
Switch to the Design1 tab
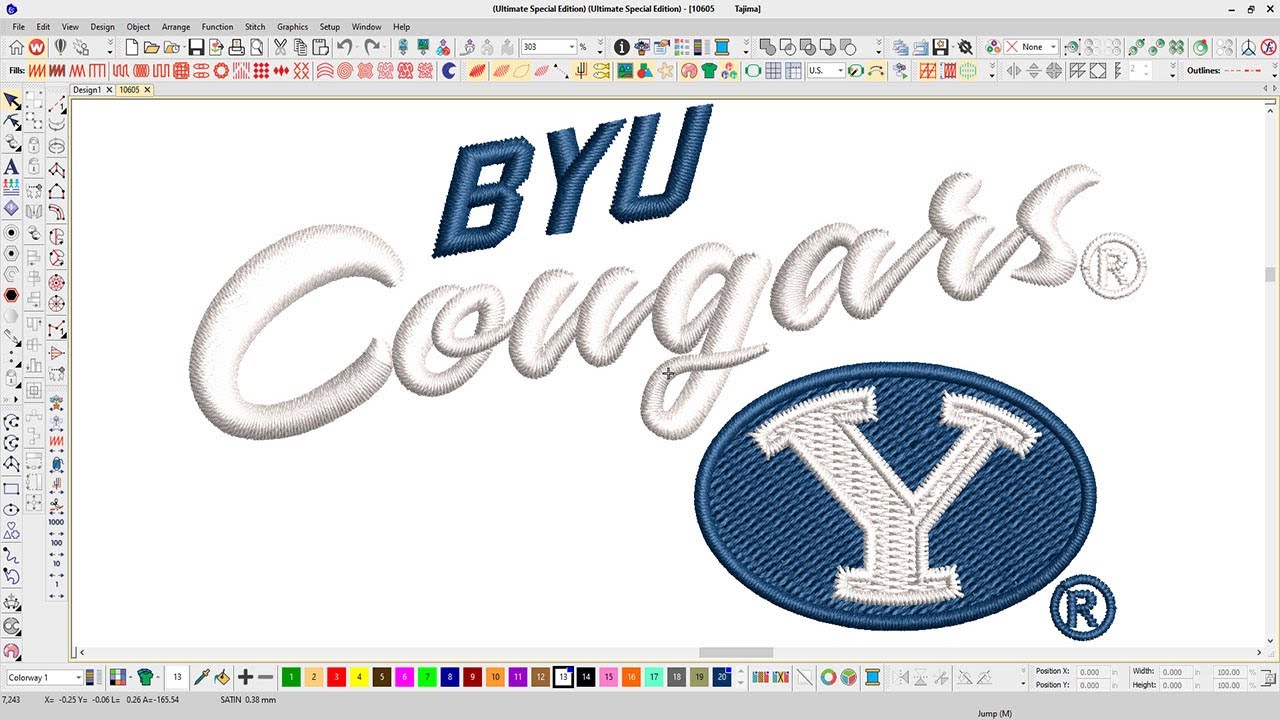[87, 90]
